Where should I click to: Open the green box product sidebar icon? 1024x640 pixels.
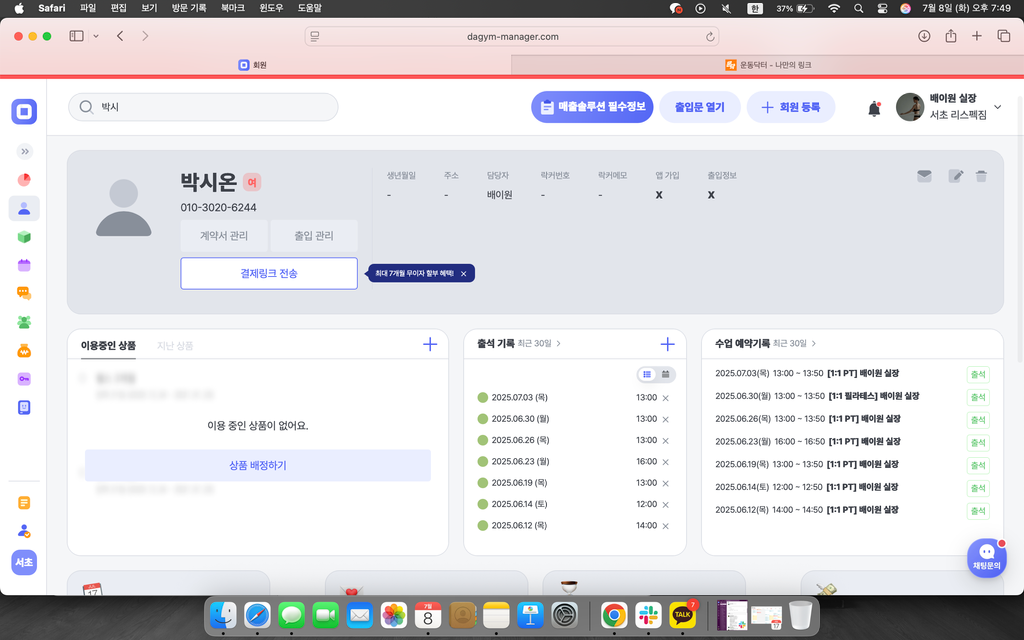click(x=24, y=237)
